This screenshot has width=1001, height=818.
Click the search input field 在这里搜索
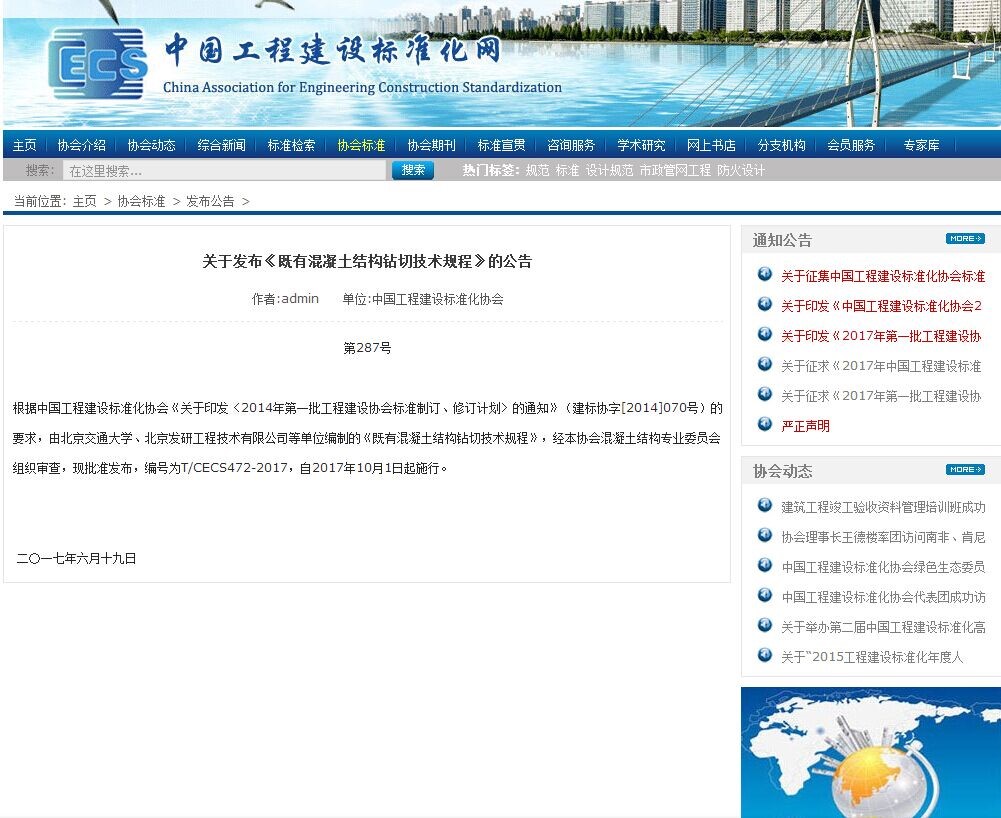224,171
